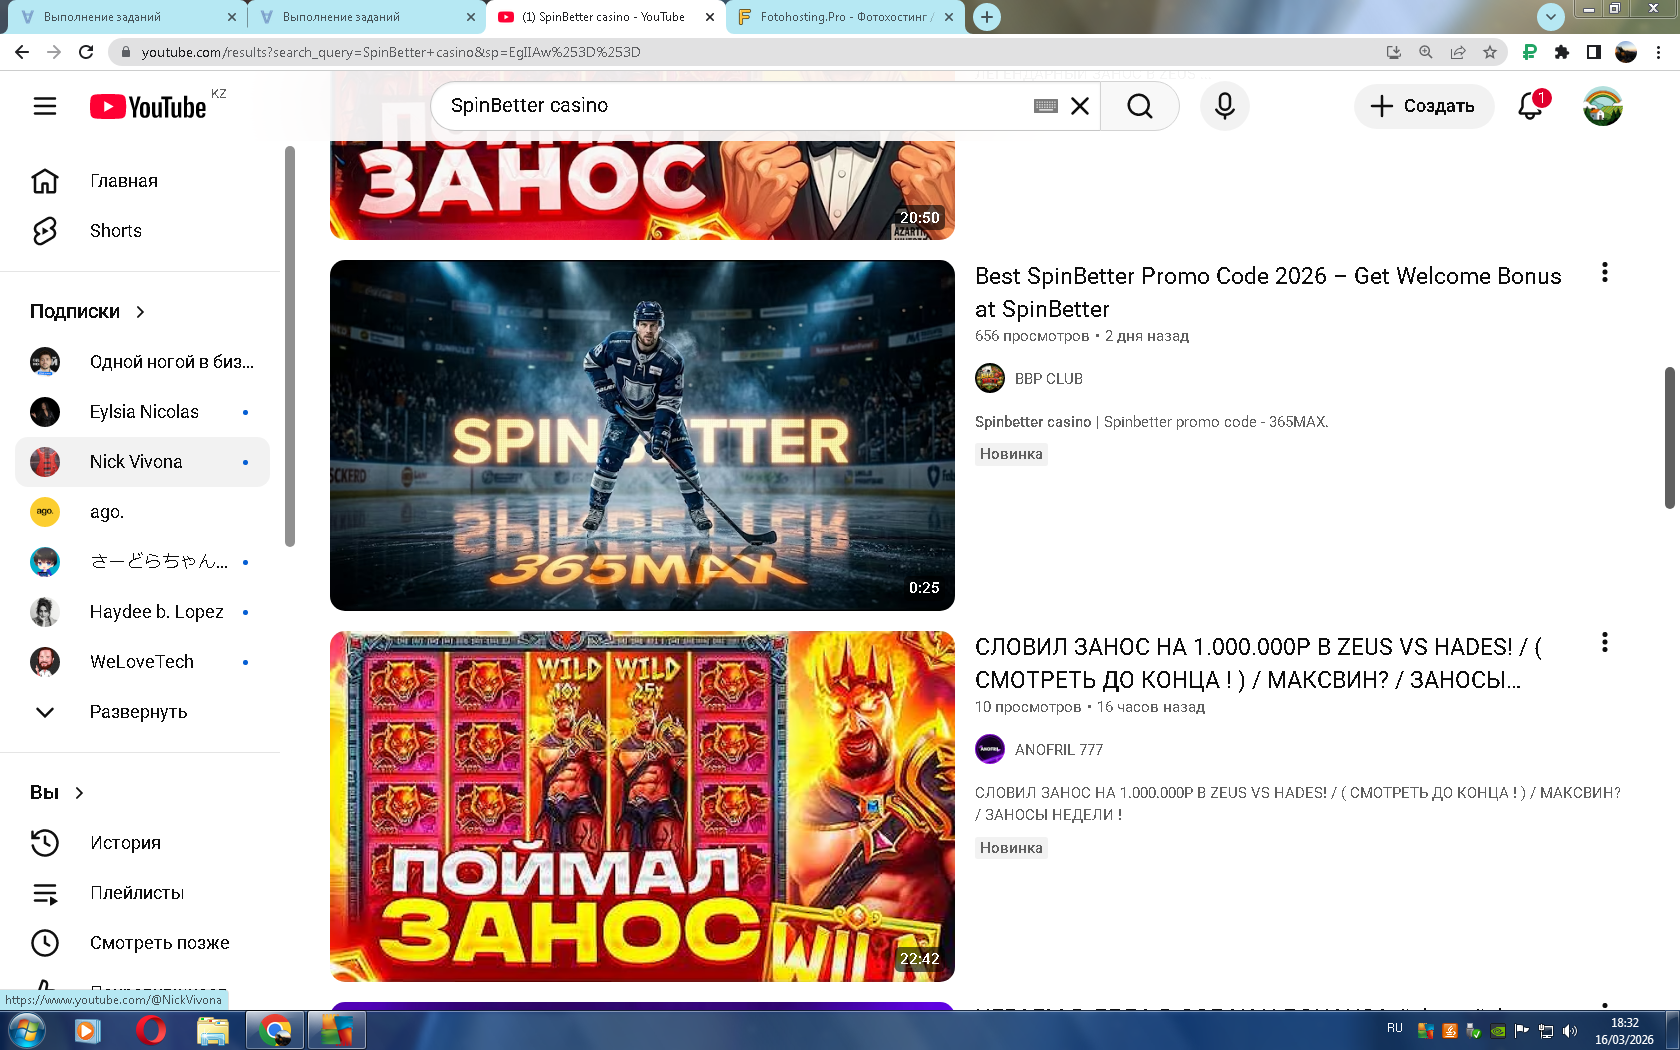1680x1050 pixels.
Task: Open the account avatar menu
Action: click(x=1603, y=106)
